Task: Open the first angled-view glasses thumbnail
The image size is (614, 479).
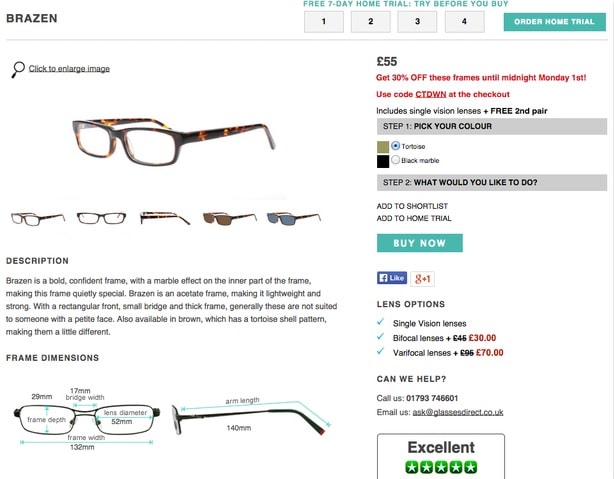Action: [38, 219]
